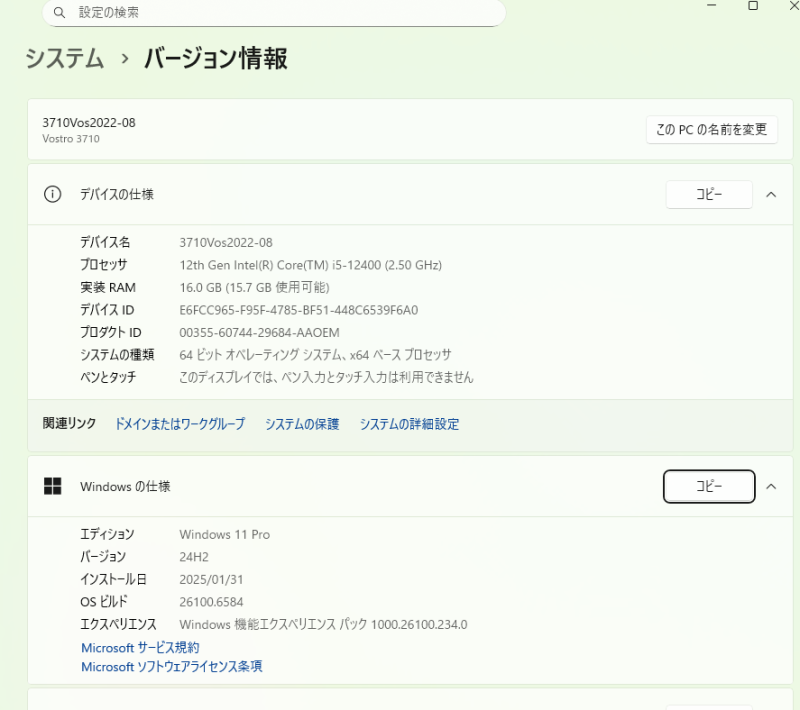This screenshot has height=710, width=800.
Task: Click the Windows logo icon beside Windows の仕様
Action: pos(52,486)
